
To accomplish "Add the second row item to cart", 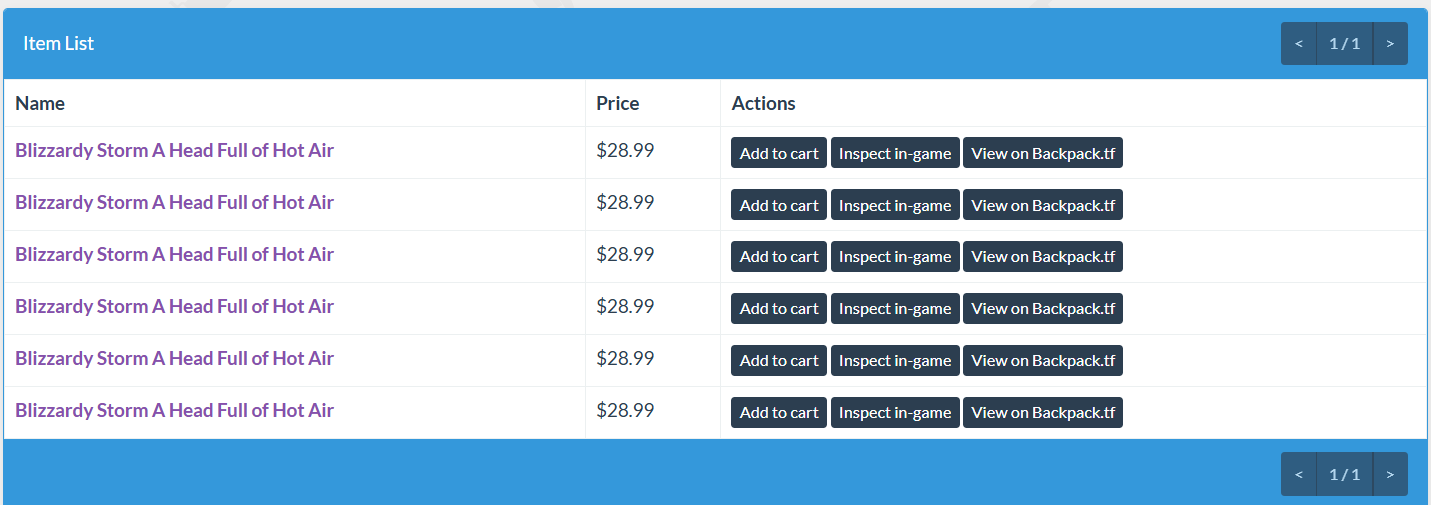I will (x=779, y=205).
